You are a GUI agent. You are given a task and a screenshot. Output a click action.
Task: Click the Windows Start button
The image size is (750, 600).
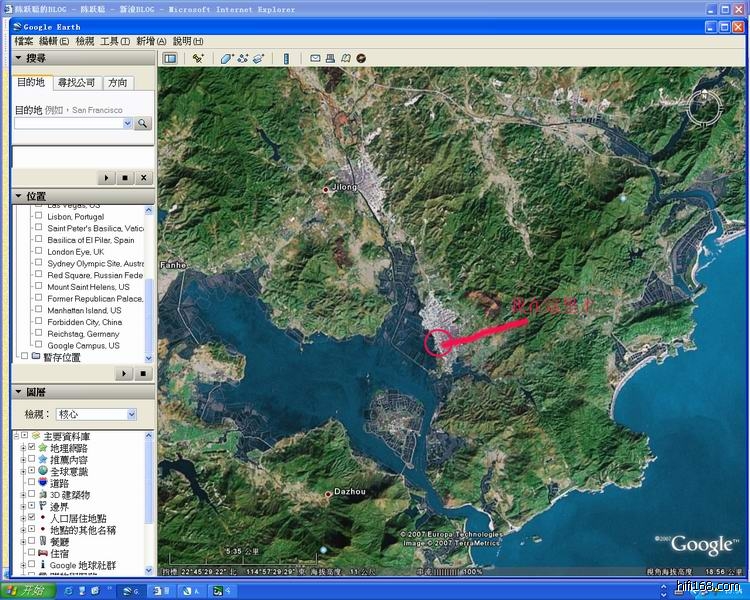click(28, 591)
